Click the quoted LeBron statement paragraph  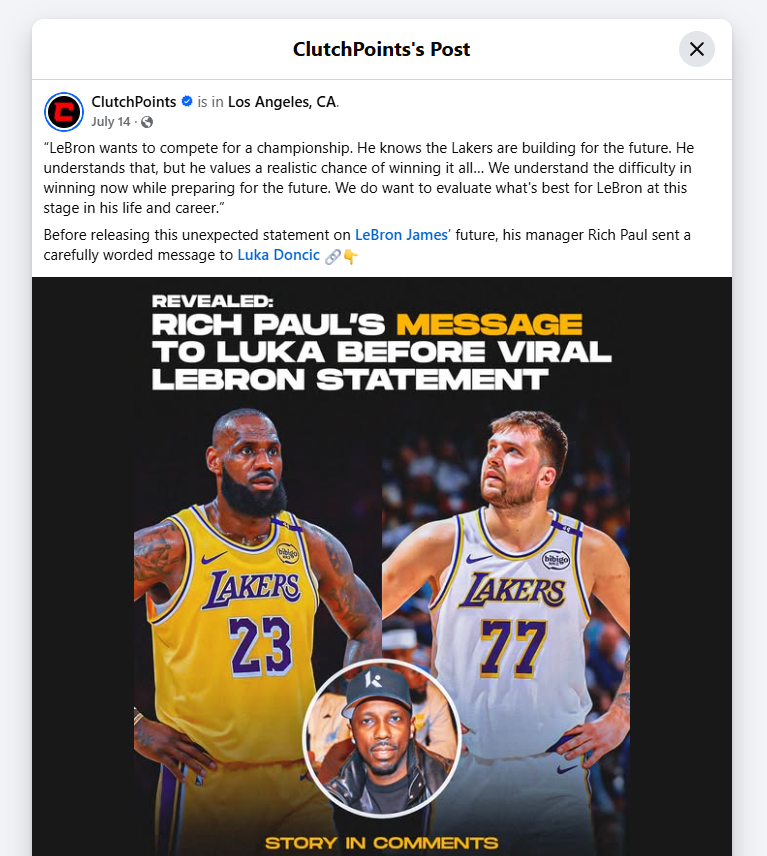(x=368, y=178)
